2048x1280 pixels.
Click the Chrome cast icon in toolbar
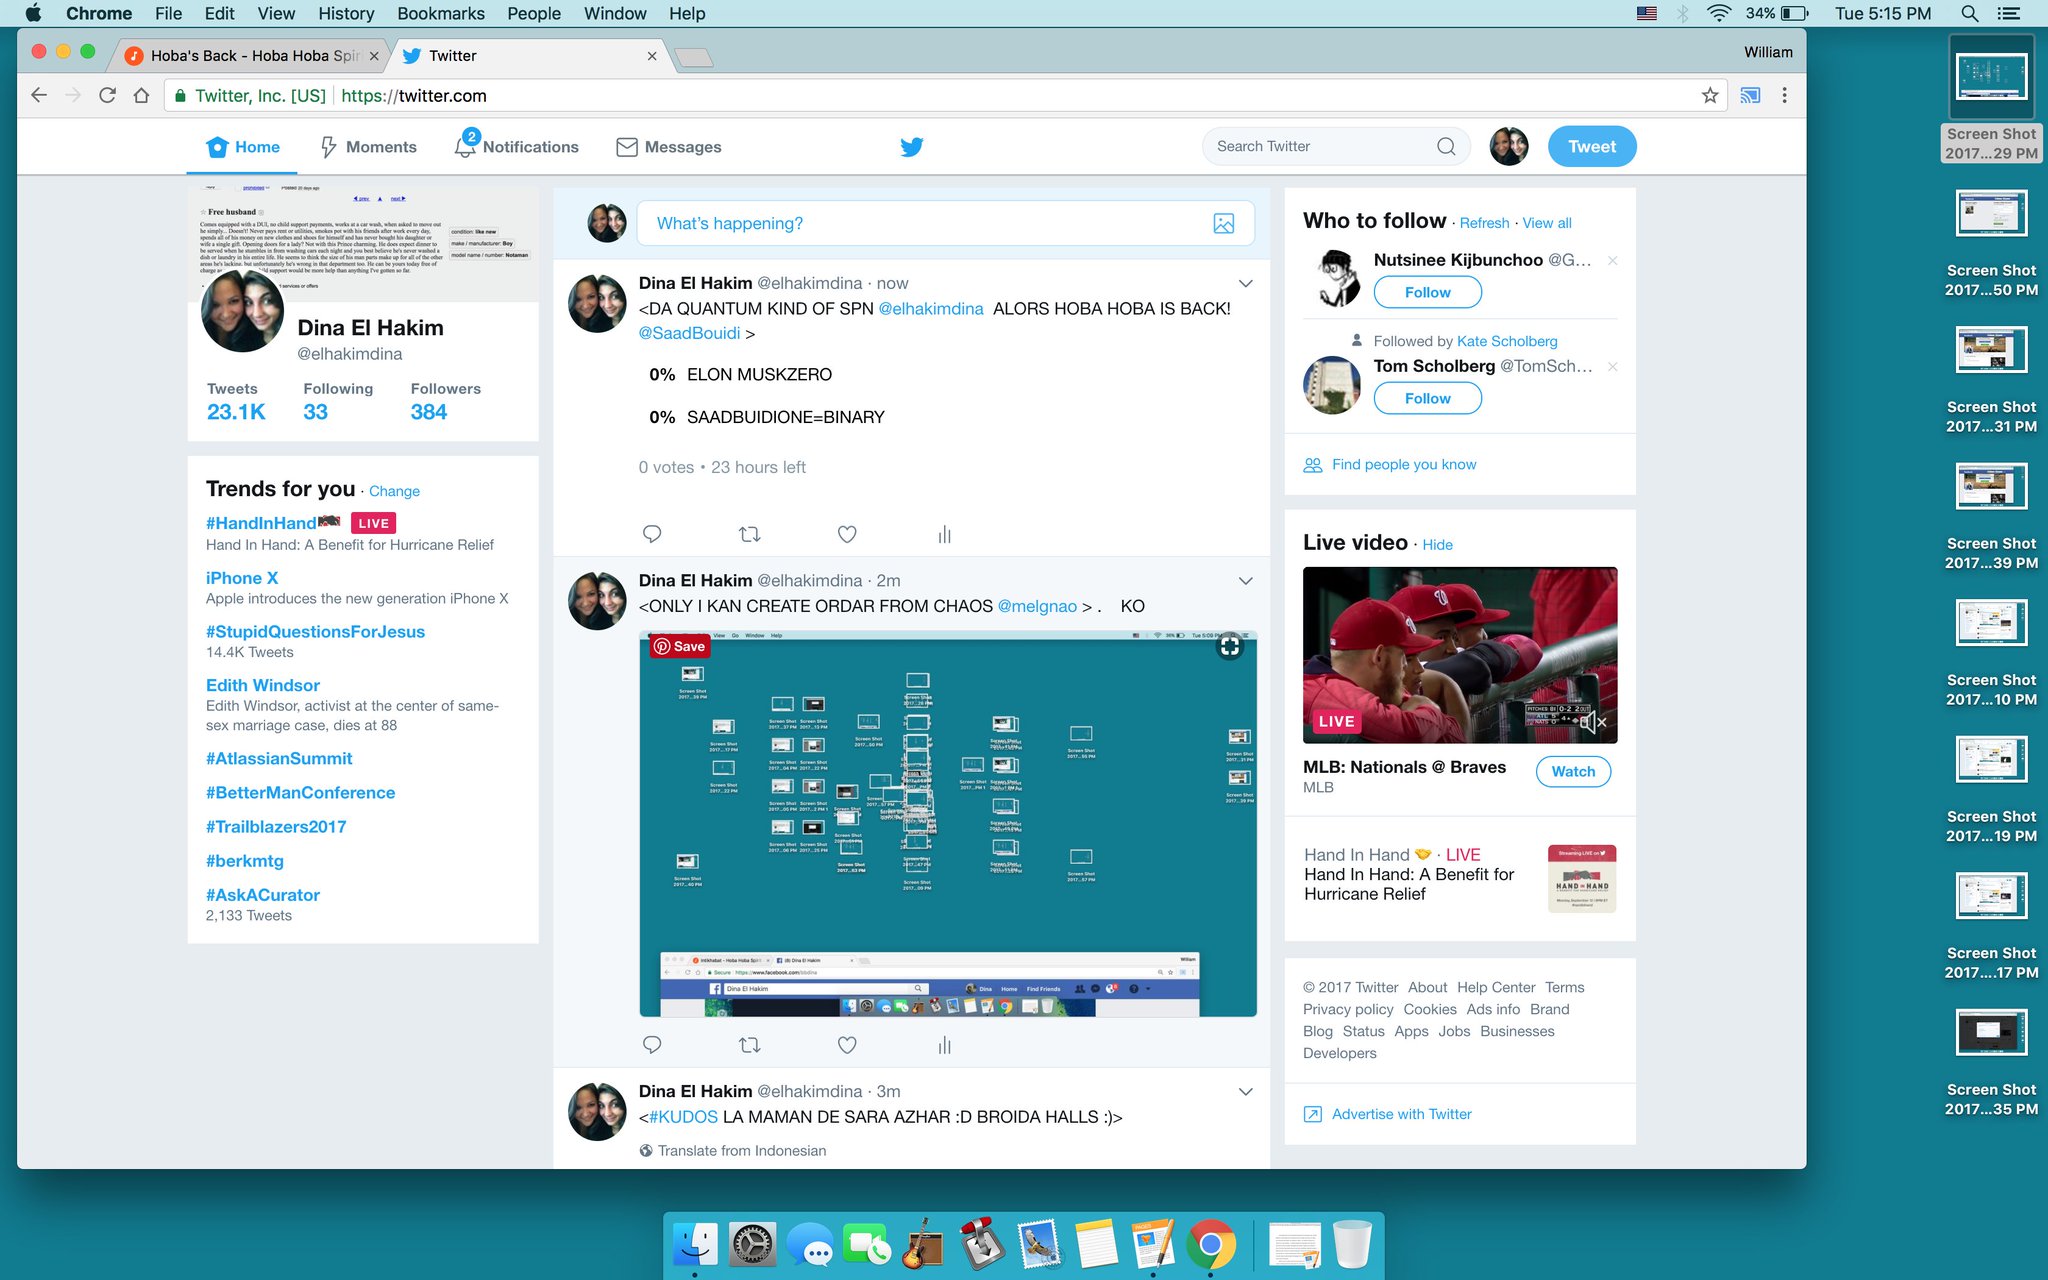1750,95
